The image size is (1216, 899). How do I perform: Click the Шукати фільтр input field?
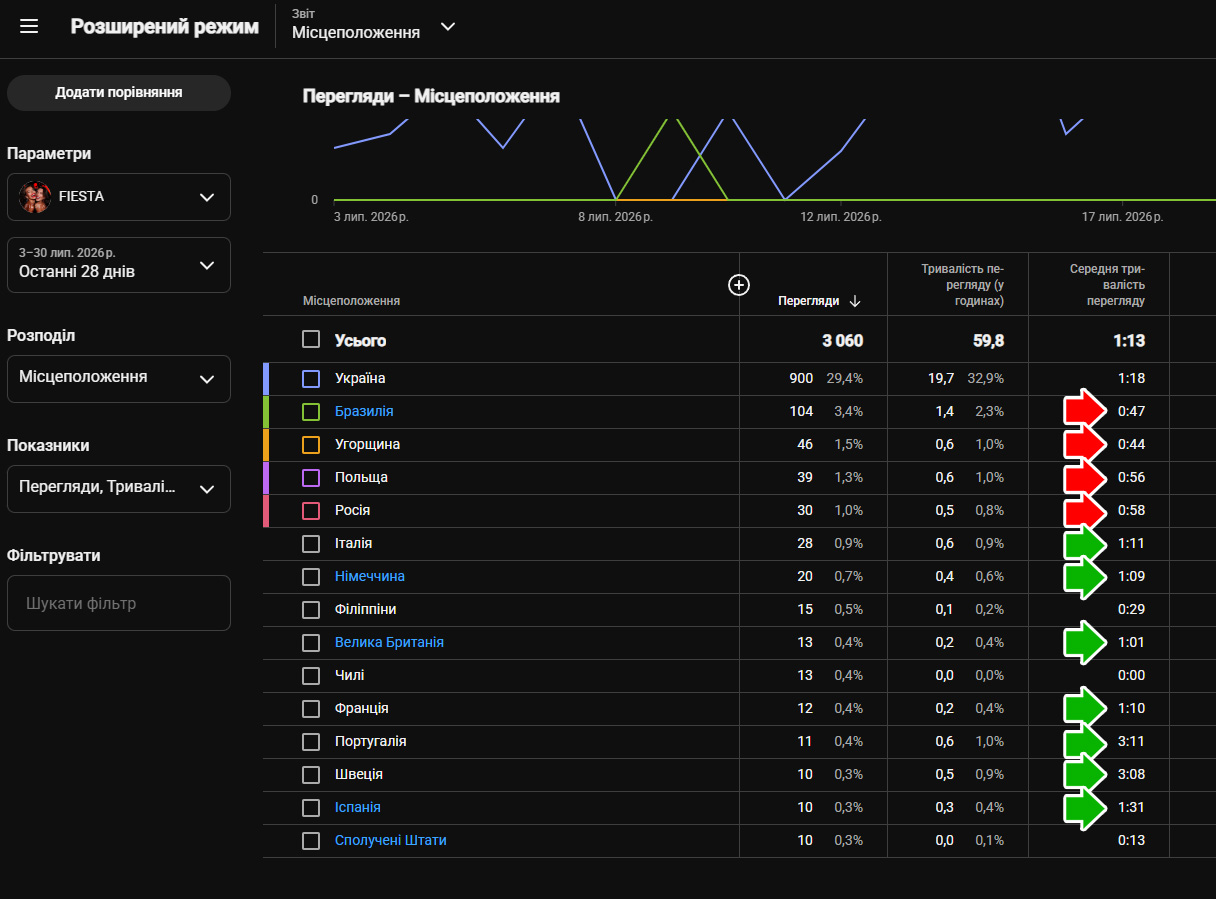click(119, 603)
